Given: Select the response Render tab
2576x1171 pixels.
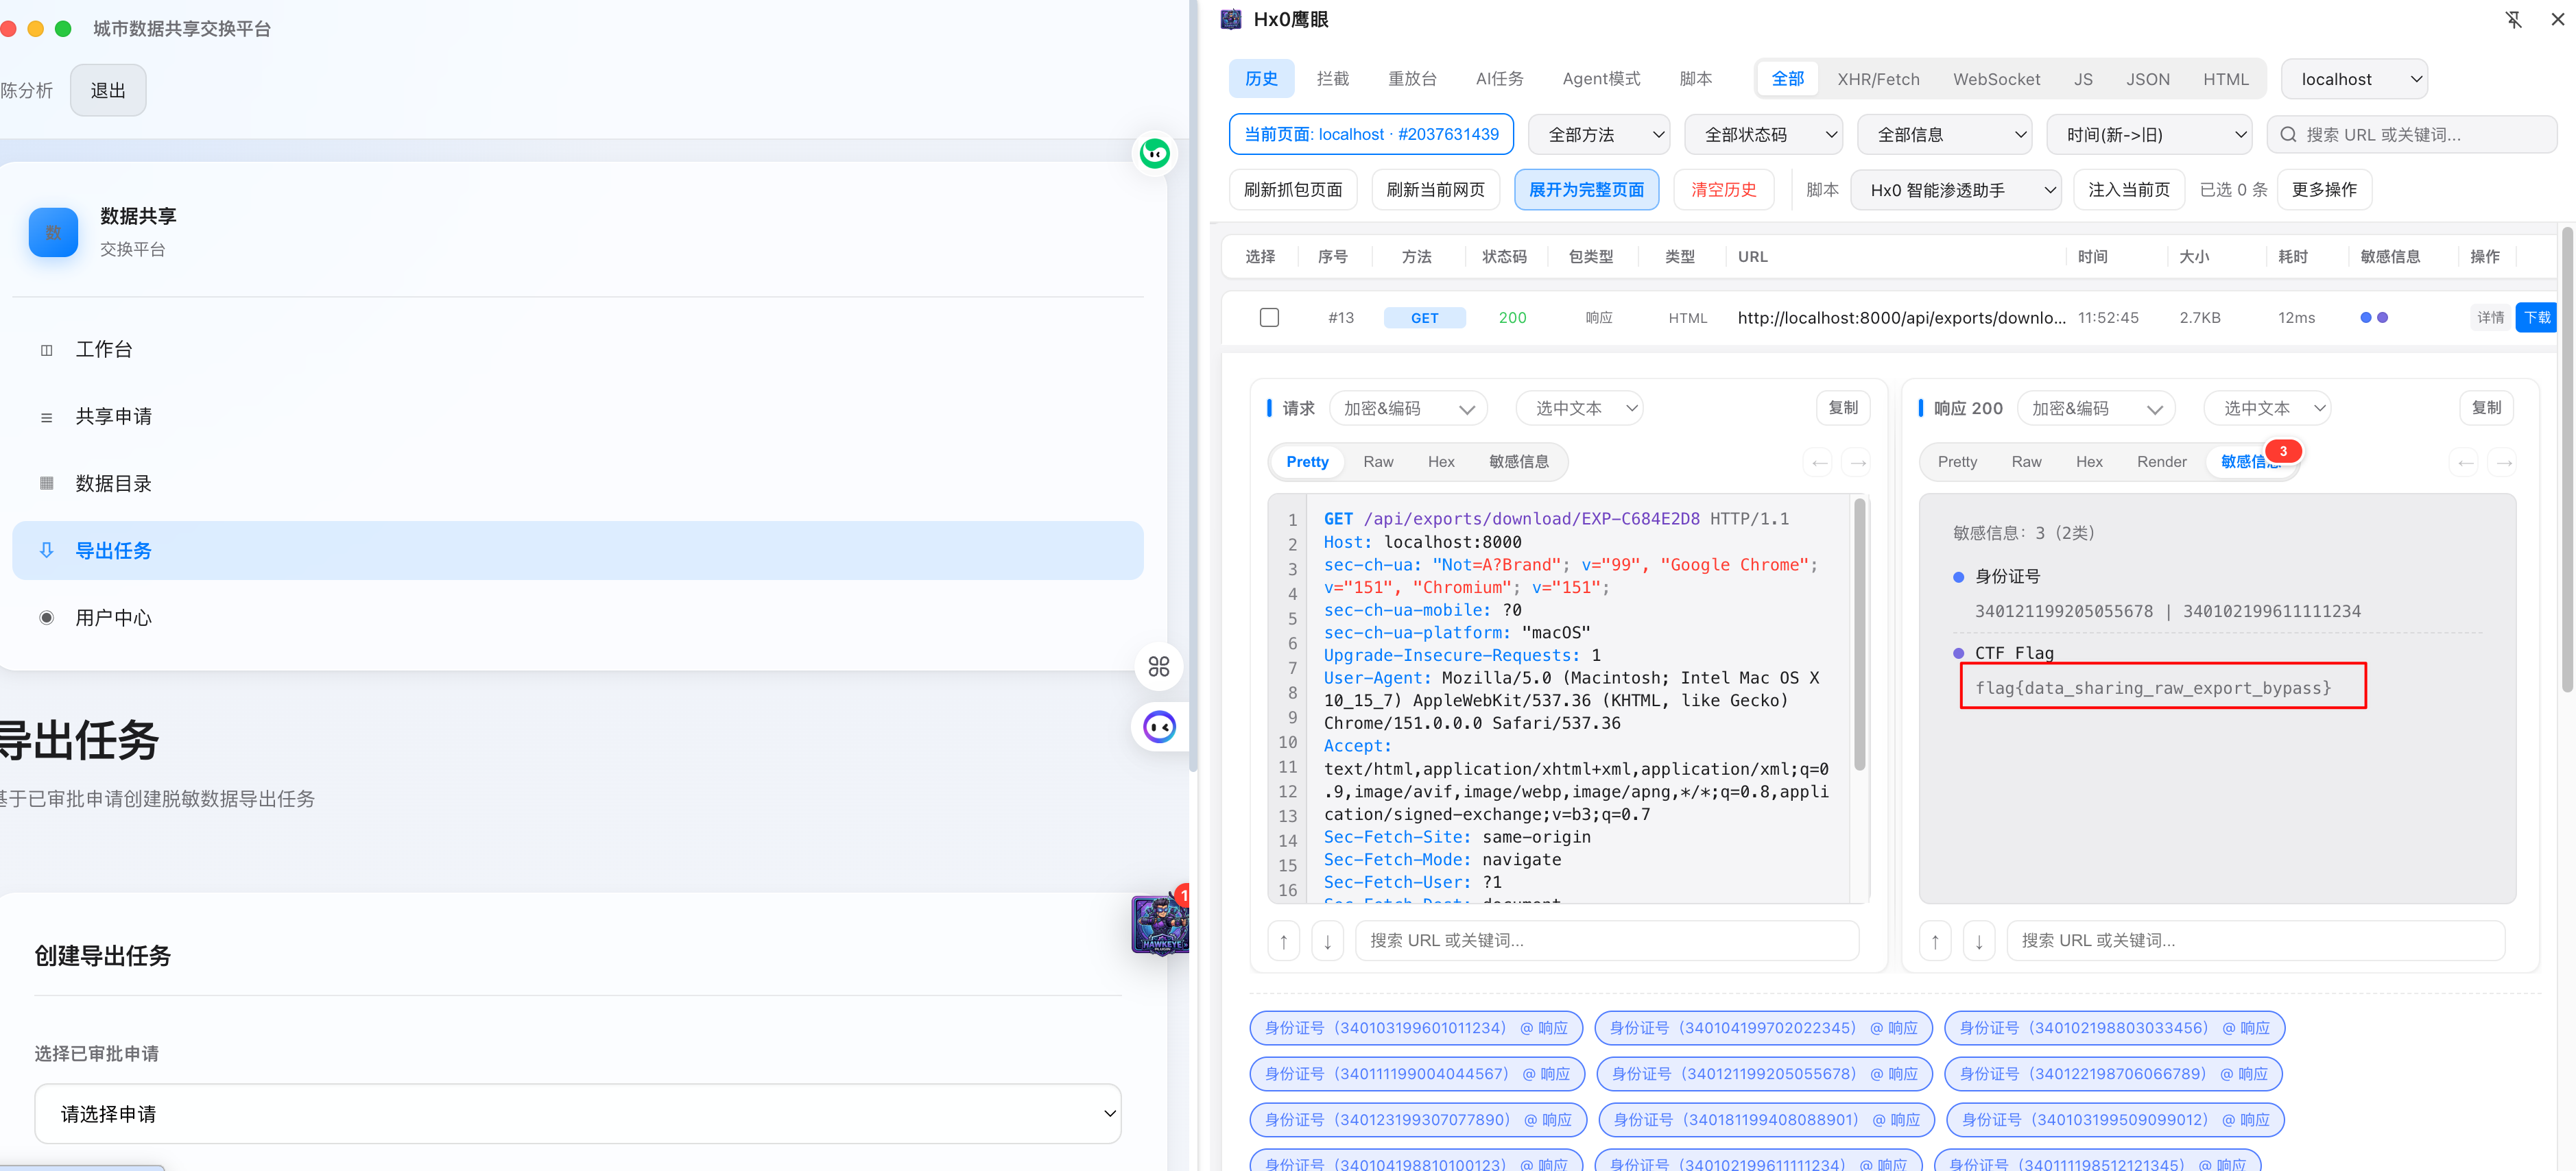Looking at the screenshot, I should 2161,462.
